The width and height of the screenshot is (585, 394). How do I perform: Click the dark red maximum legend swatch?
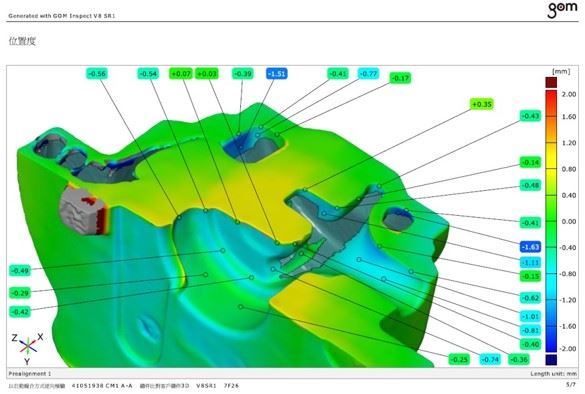[x=551, y=82]
